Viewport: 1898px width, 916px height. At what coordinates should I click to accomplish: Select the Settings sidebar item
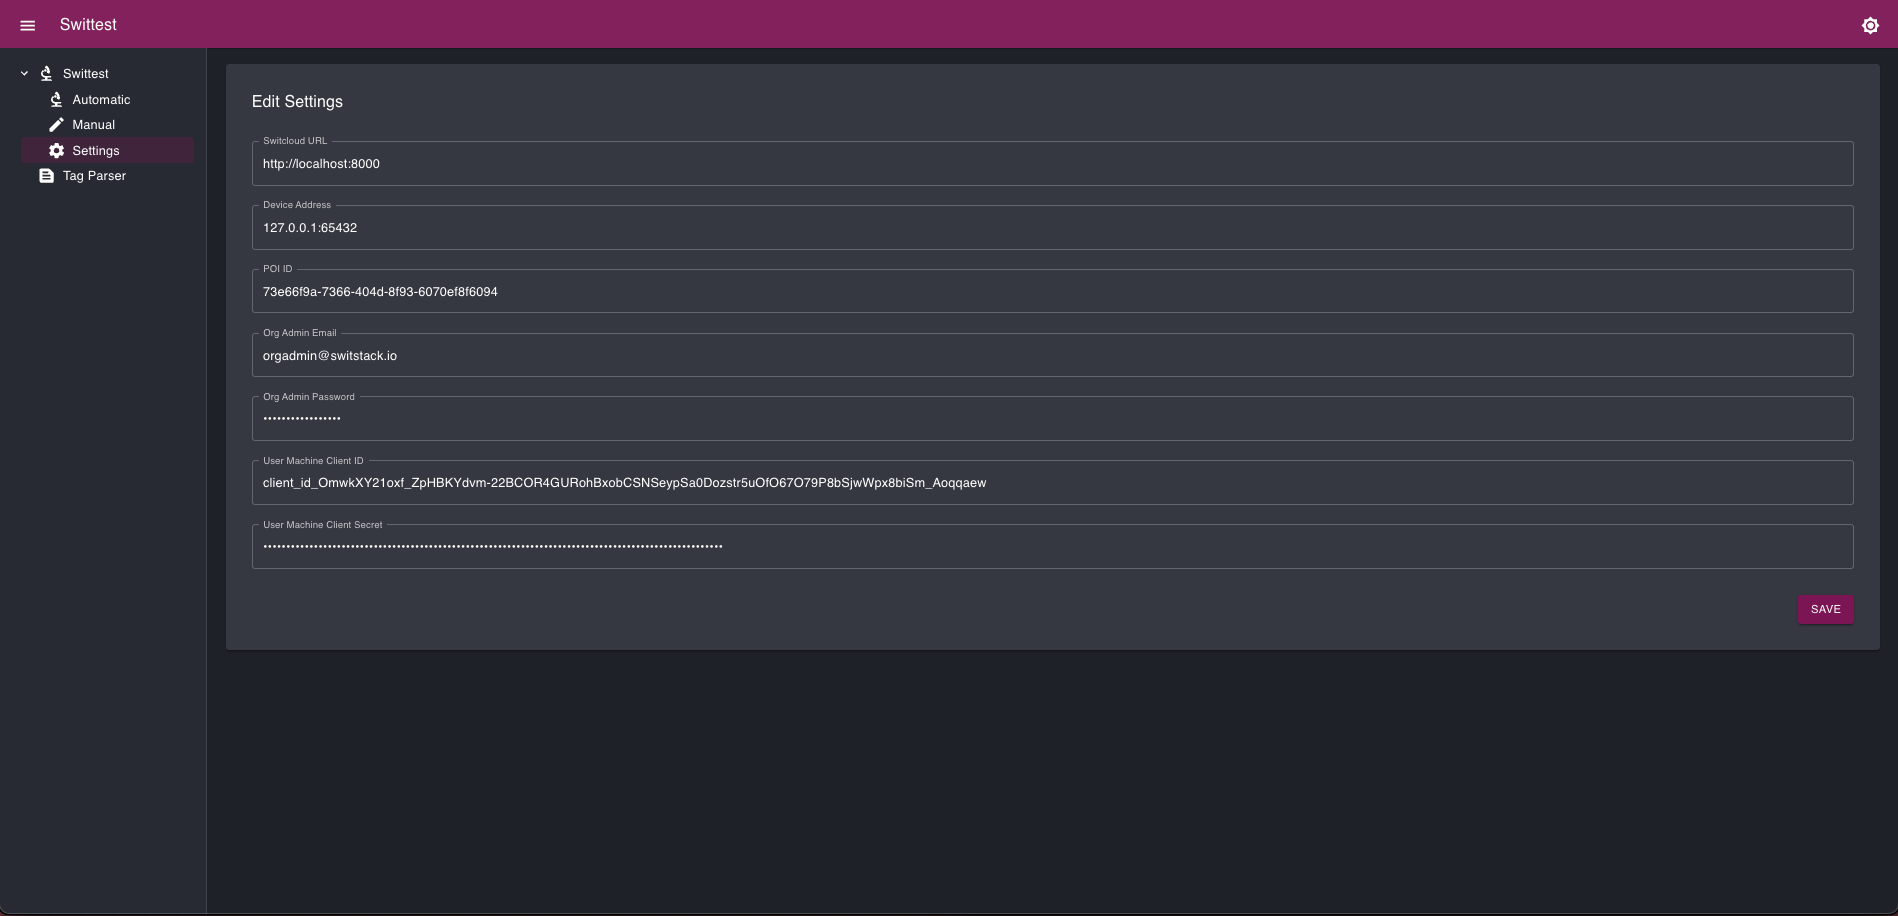click(107, 150)
